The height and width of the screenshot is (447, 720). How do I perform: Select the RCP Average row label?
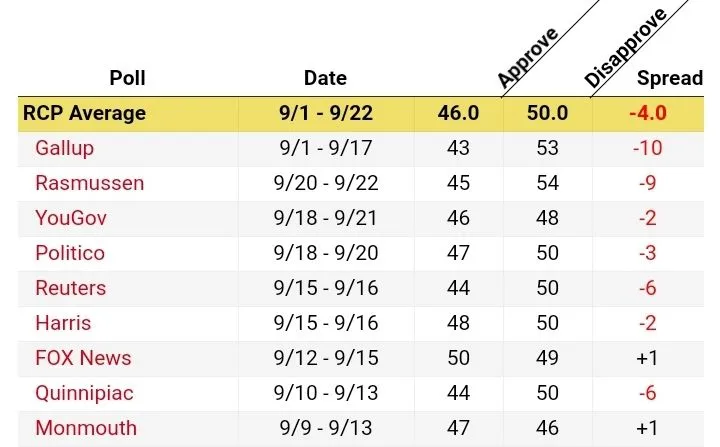tap(84, 113)
